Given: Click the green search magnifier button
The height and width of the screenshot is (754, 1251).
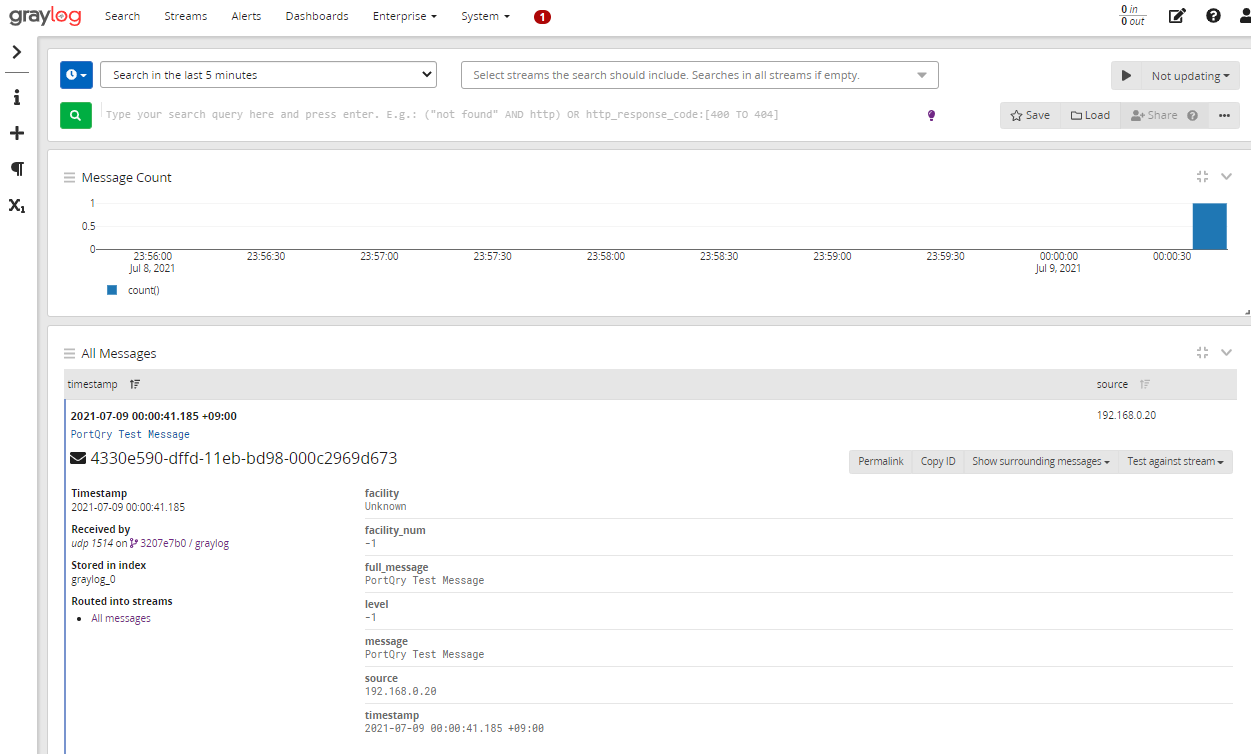Looking at the screenshot, I should tap(75, 114).
